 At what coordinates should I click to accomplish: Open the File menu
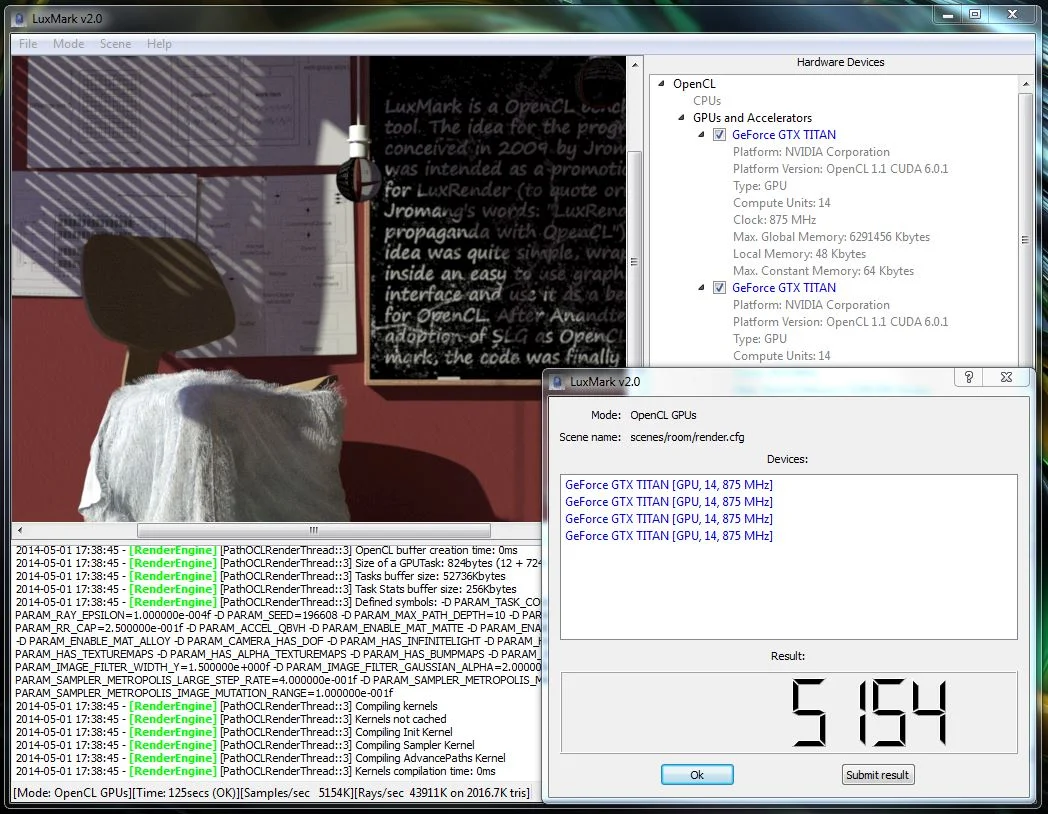[x=28, y=44]
